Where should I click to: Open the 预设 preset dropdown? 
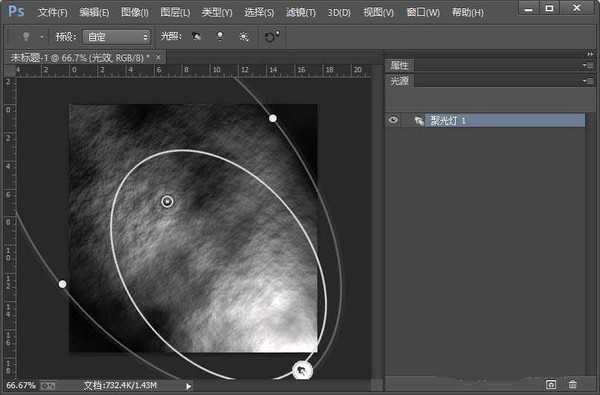117,37
